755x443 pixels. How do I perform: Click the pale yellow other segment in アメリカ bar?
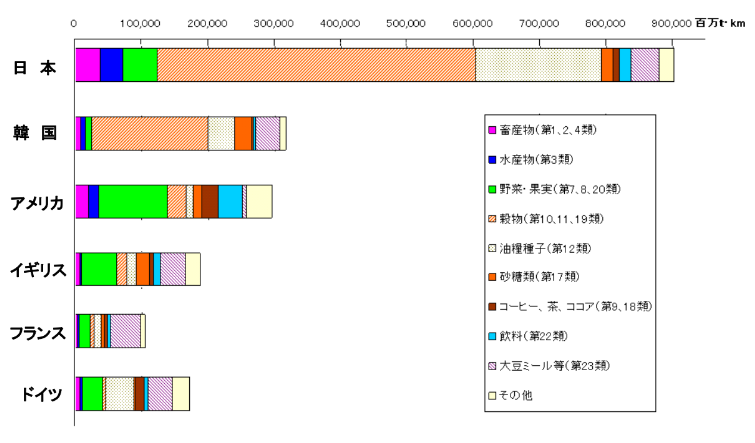[x=260, y=202]
